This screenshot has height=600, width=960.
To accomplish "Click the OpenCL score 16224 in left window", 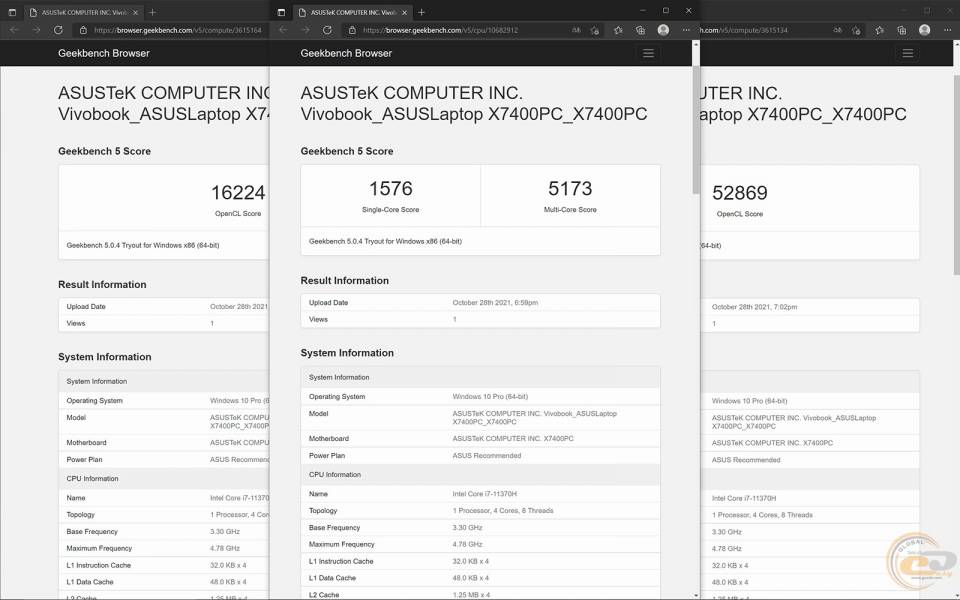I will pos(238,193).
